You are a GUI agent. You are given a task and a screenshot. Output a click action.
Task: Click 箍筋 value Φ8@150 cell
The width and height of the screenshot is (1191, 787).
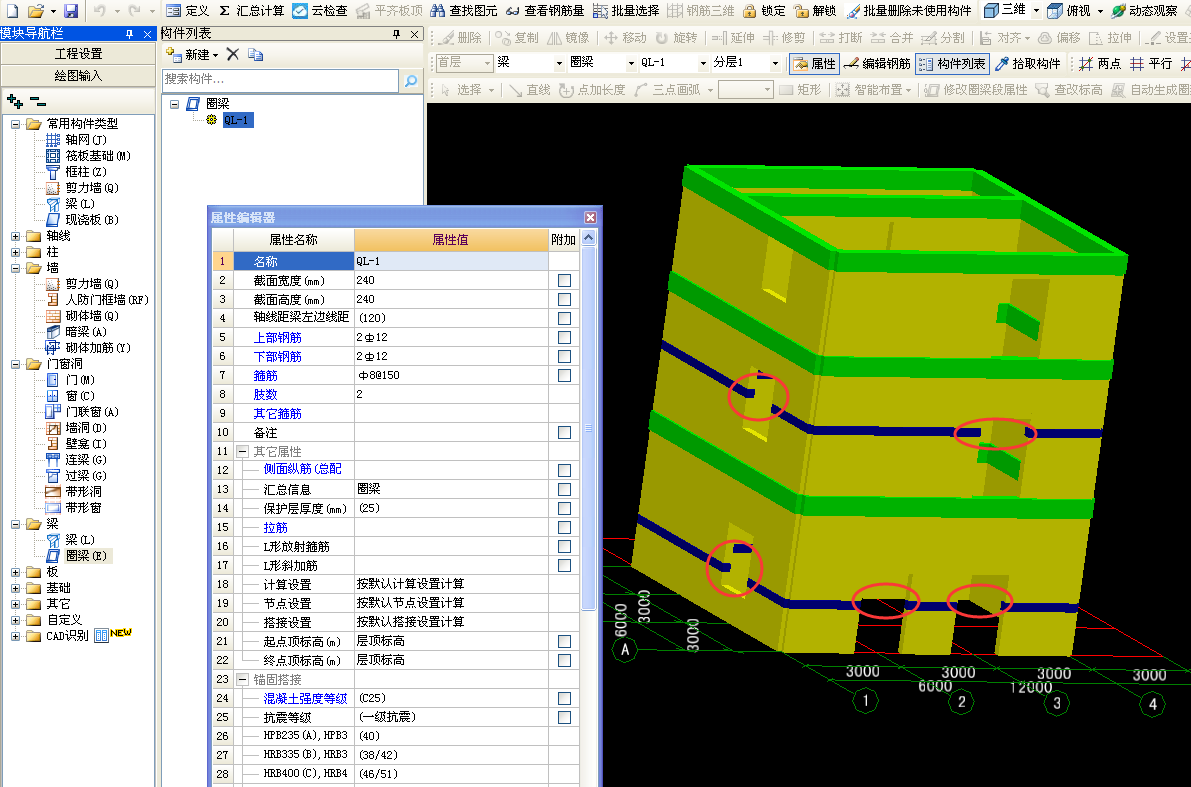(451, 375)
